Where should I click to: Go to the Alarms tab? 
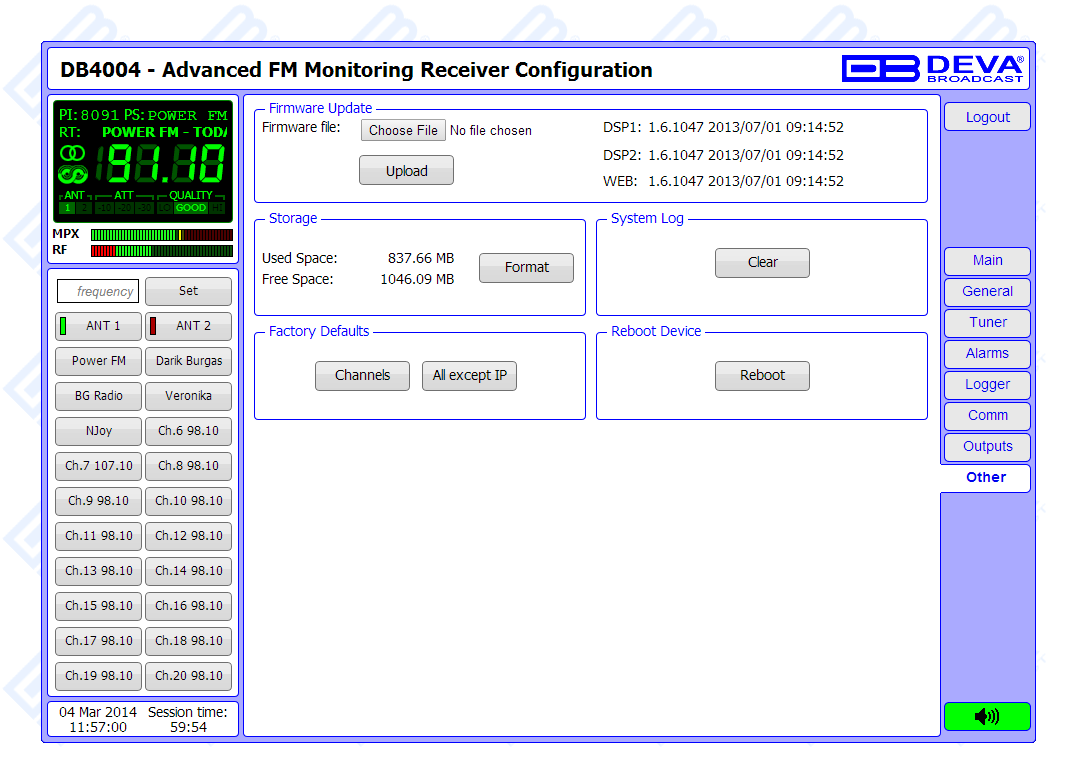point(987,353)
